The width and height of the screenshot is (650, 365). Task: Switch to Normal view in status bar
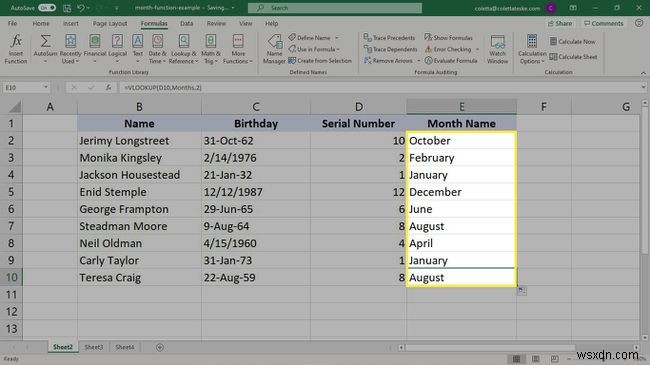(x=517, y=358)
